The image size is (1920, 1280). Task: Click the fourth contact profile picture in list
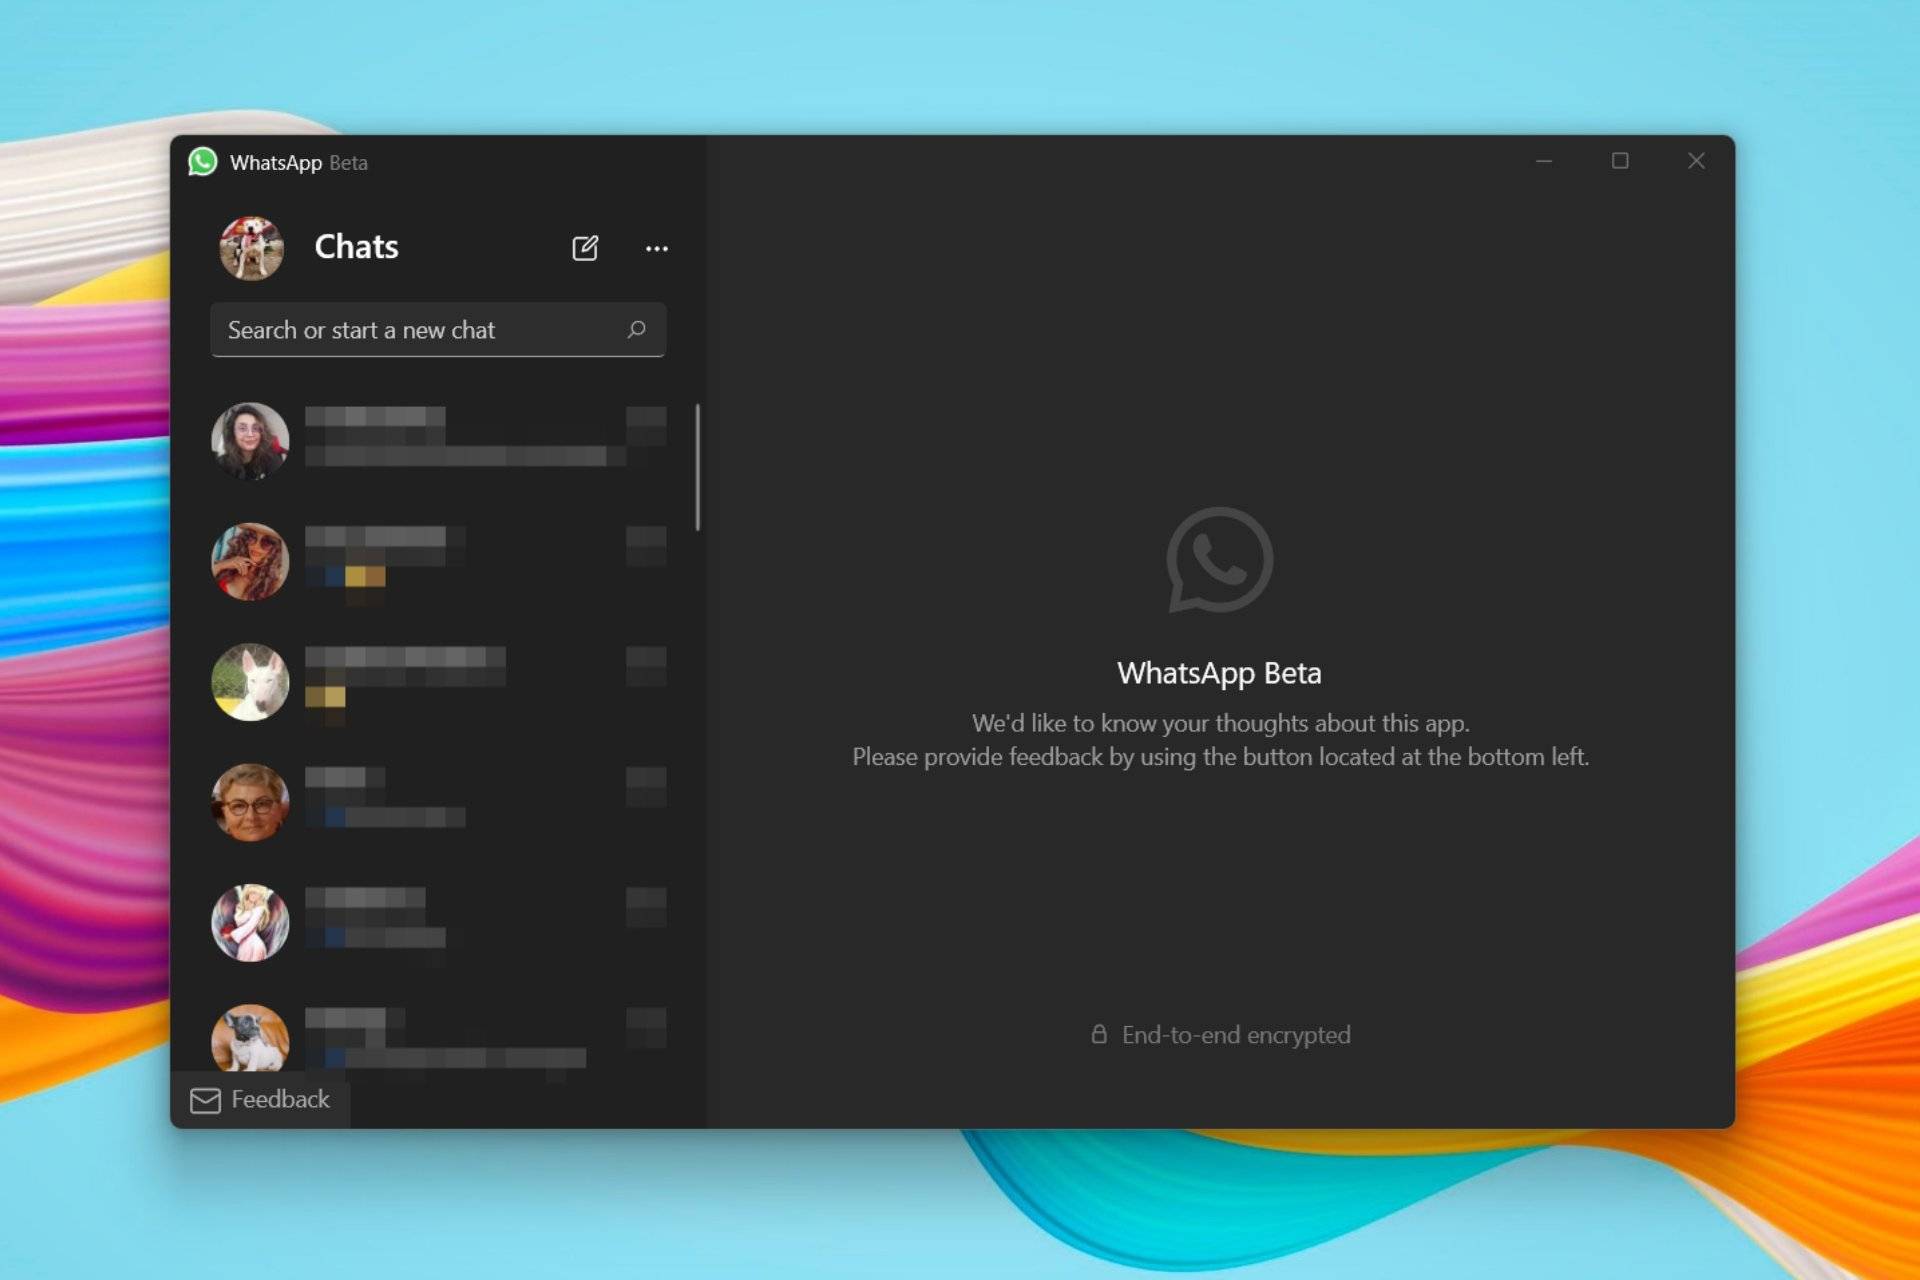click(249, 800)
